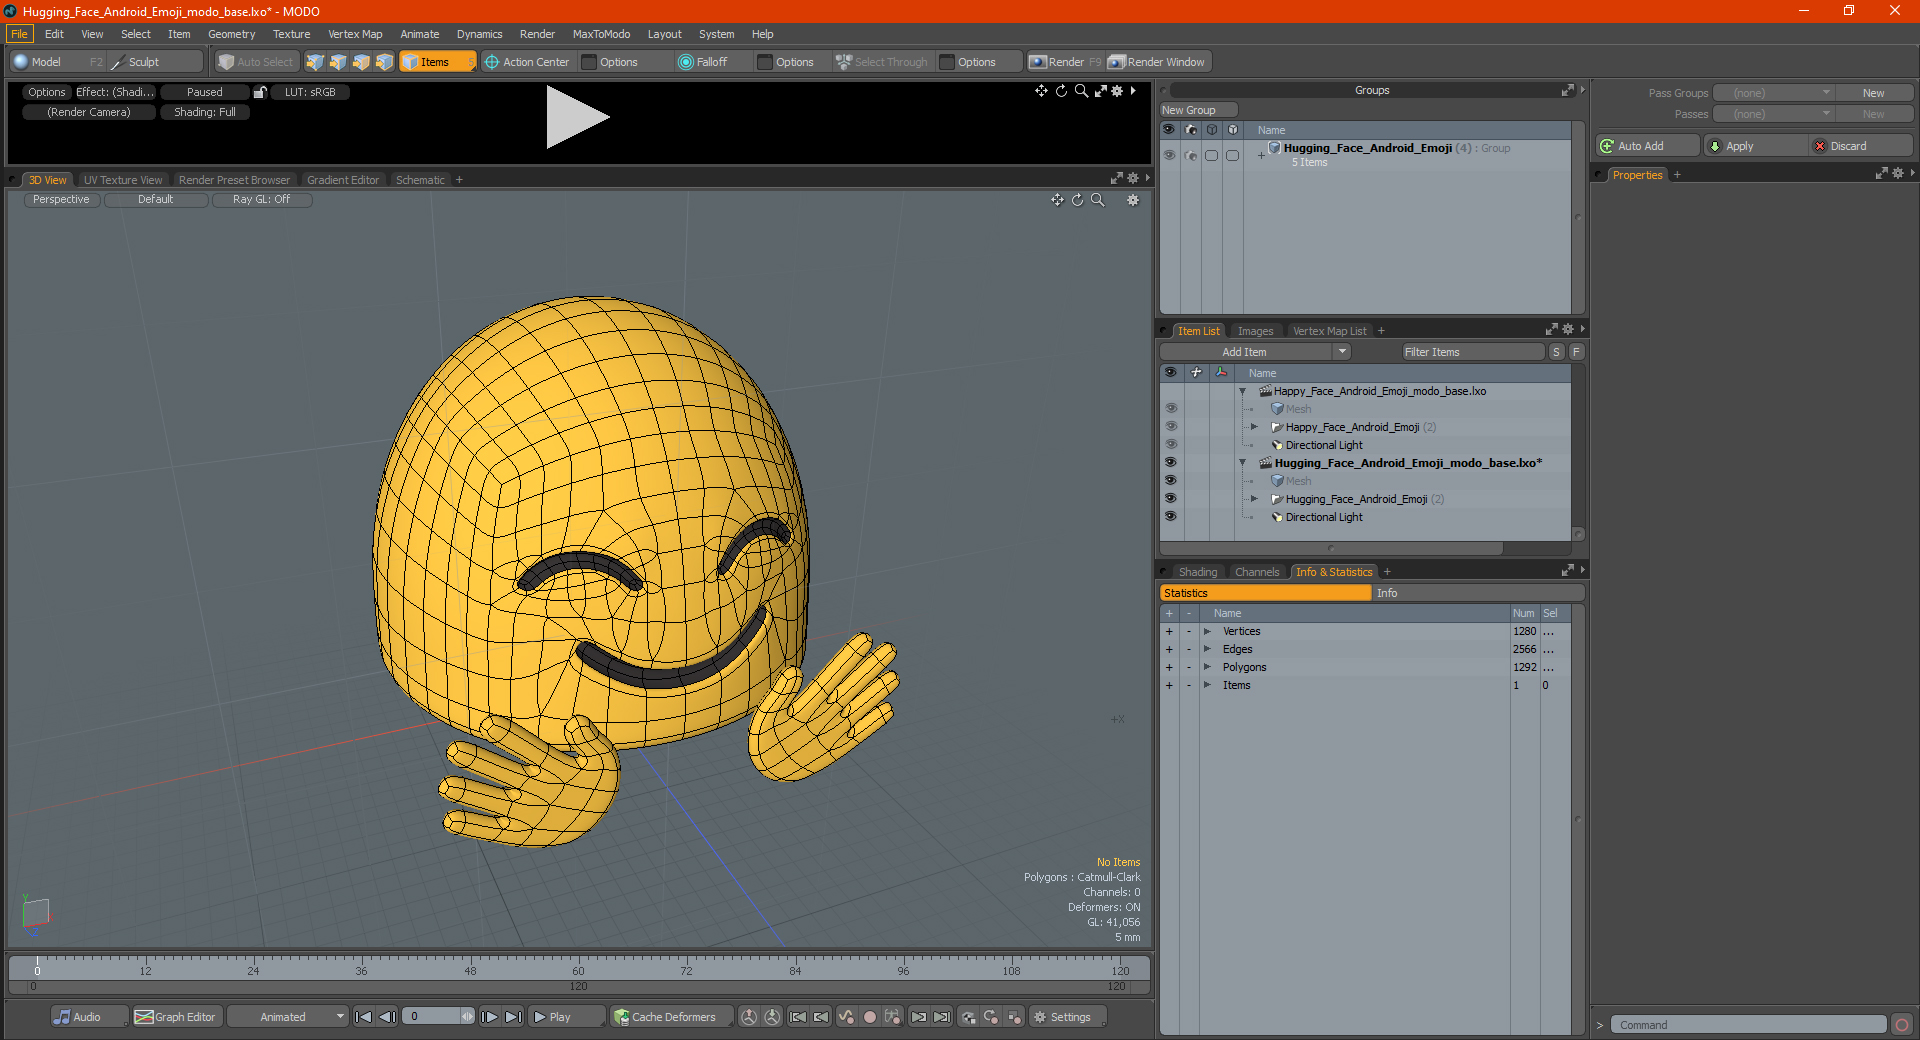Image resolution: width=1920 pixels, height=1040 pixels.
Task: Click the record keyframe circle icon
Action: coord(870,1017)
